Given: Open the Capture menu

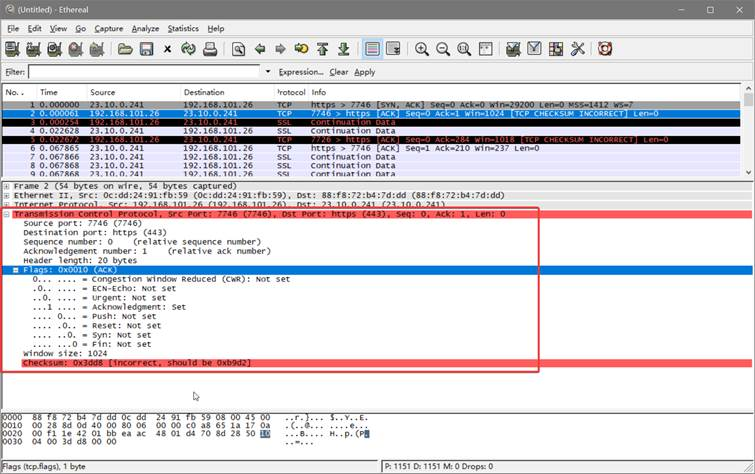Looking at the screenshot, I should (x=108, y=28).
